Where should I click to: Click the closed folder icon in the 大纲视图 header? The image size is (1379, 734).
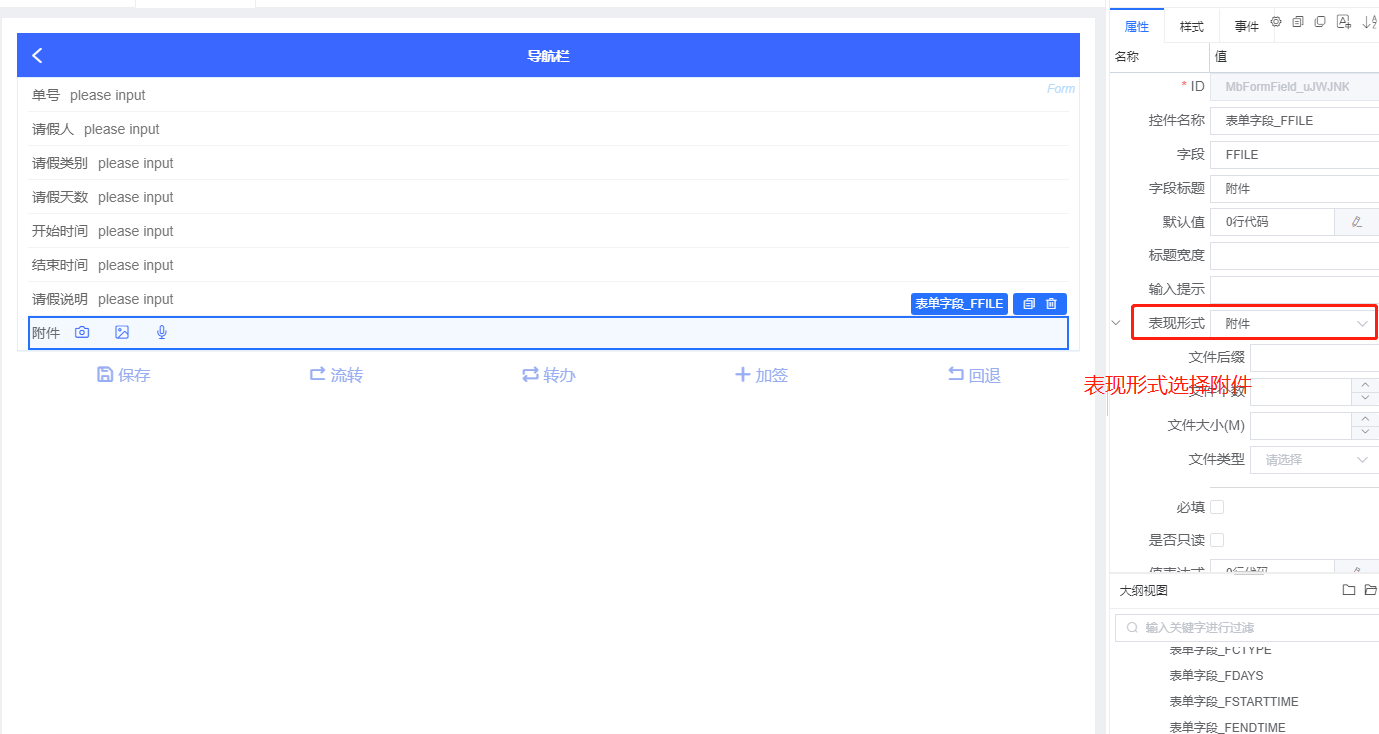(1348, 591)
